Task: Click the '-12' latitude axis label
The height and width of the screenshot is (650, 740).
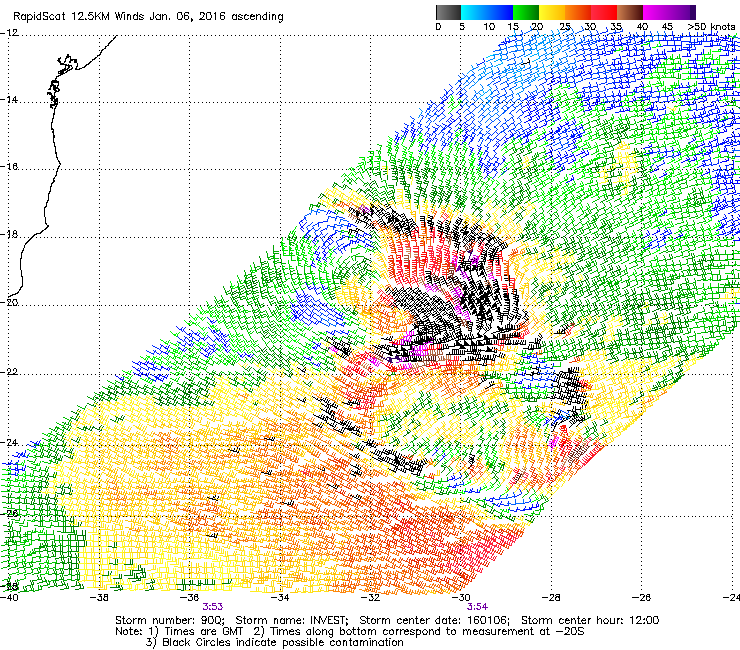Action: pyautogui.click(x=9, y=33)
